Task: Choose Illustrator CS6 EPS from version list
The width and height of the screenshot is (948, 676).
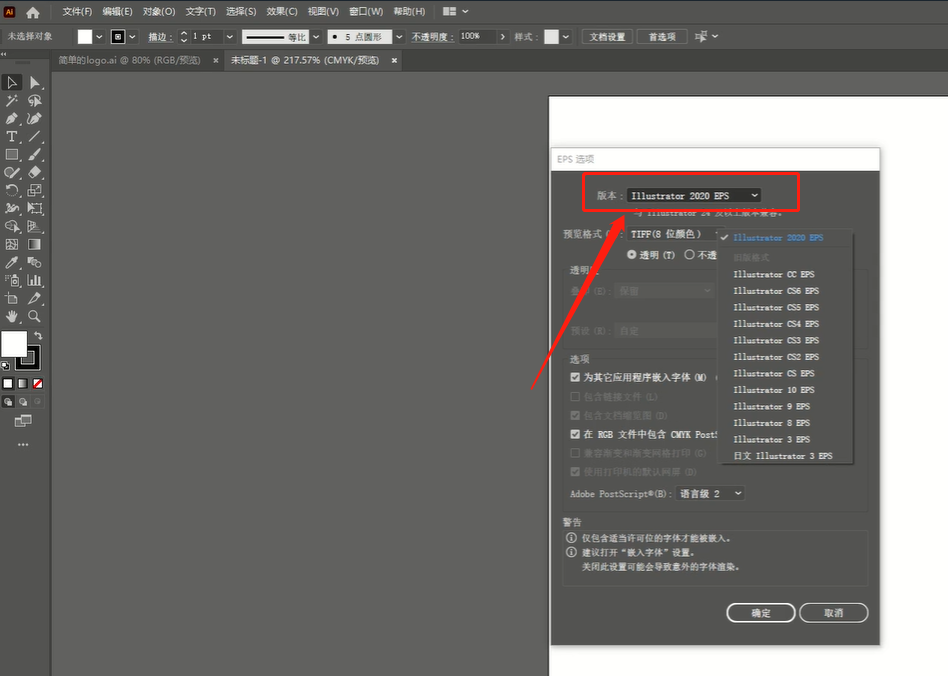Action: (776, 291)
